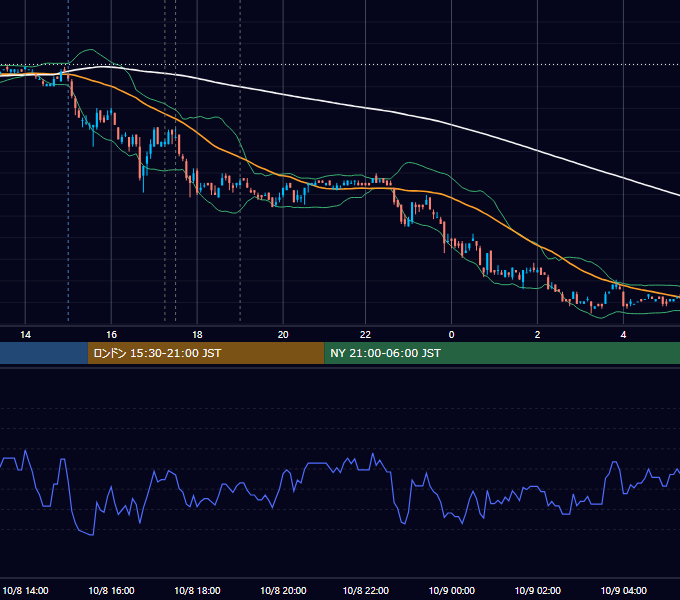The width and height of the screenshot is (680, 600).
Task: Click the 10/8 14:00 label on oscillator axis
Action: [x=26, y=590]
